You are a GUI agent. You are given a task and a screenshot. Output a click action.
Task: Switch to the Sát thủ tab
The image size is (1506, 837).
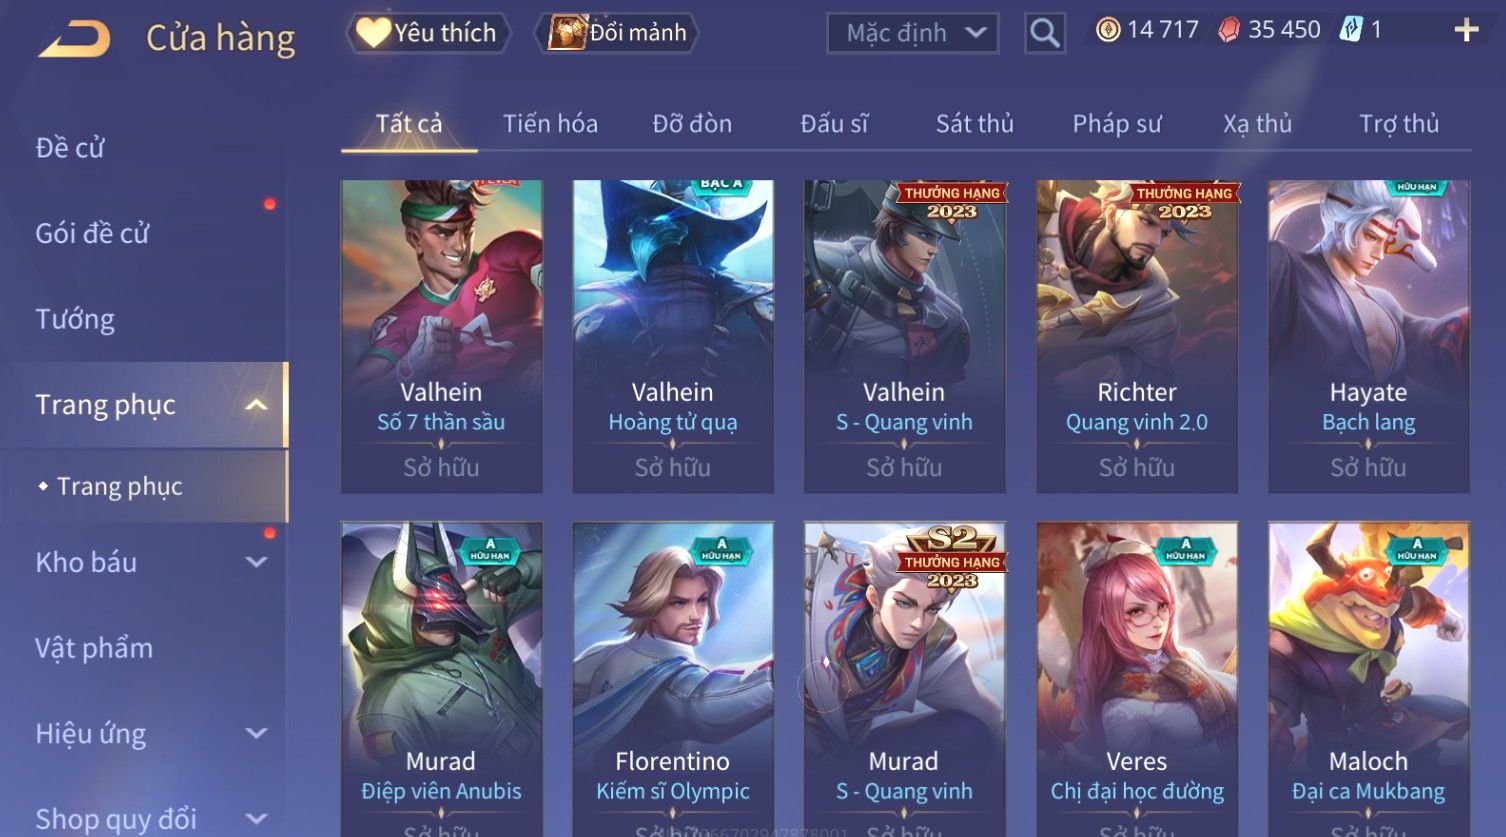(x=974, y=124)
